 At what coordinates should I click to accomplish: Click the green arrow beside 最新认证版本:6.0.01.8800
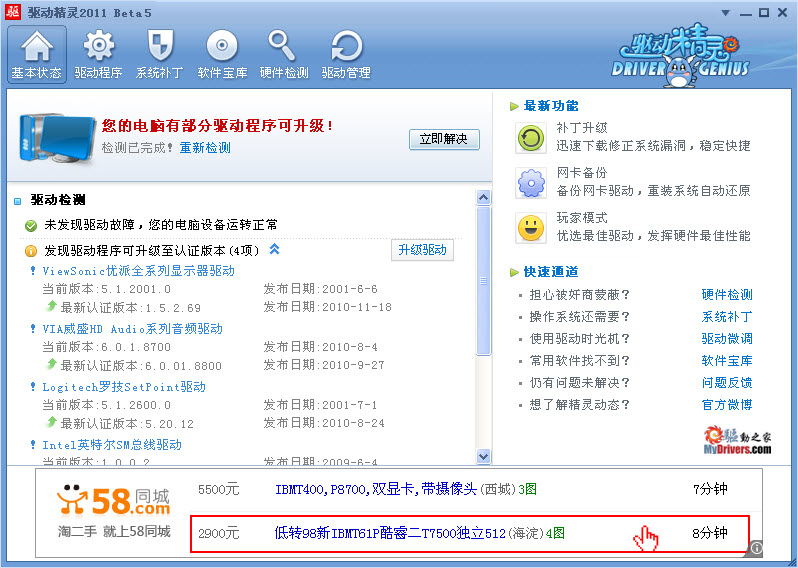pos(51,364)
